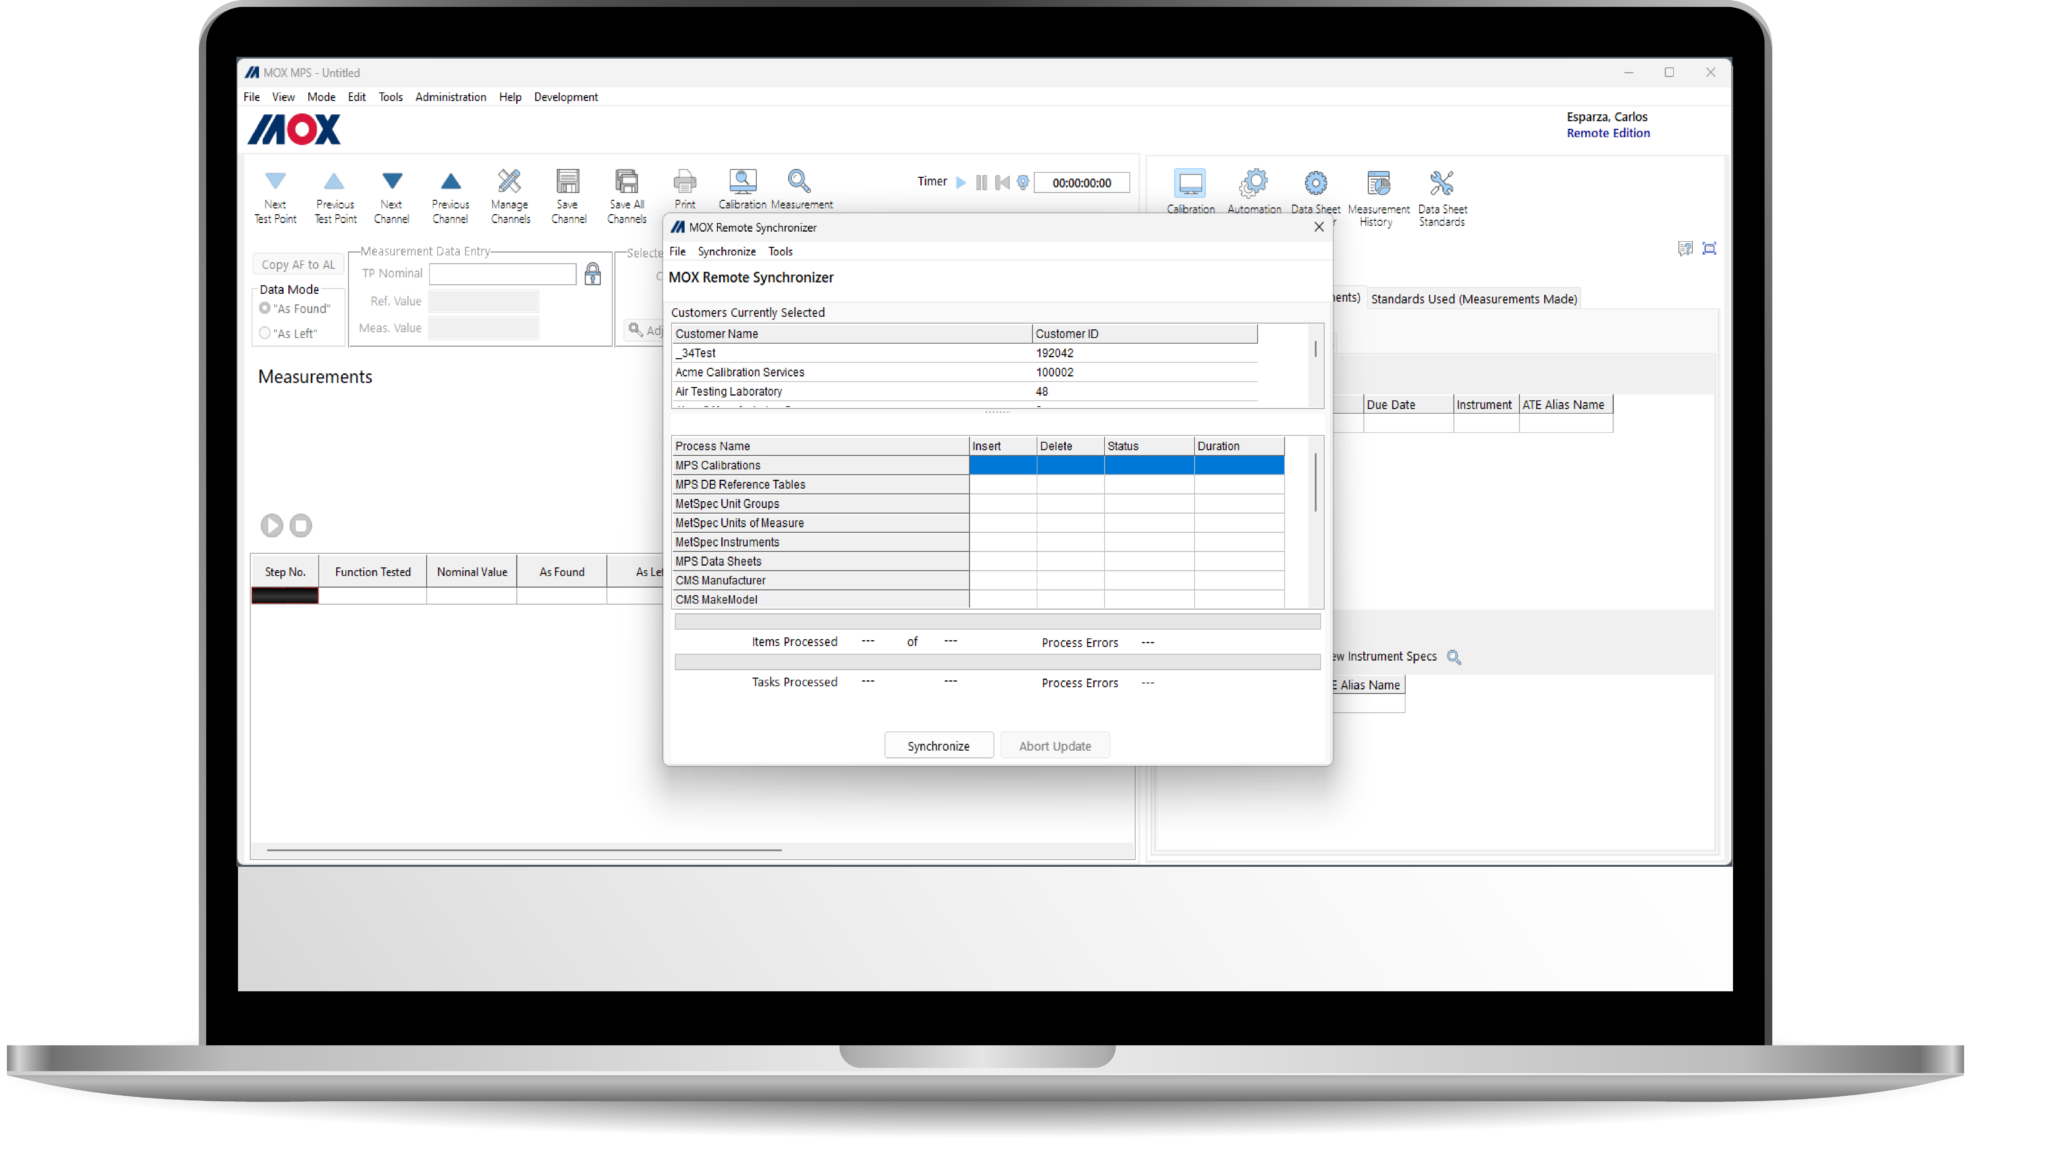Open the Automation gear icon
The image size is (2048, 1164).
point(1253,183)
